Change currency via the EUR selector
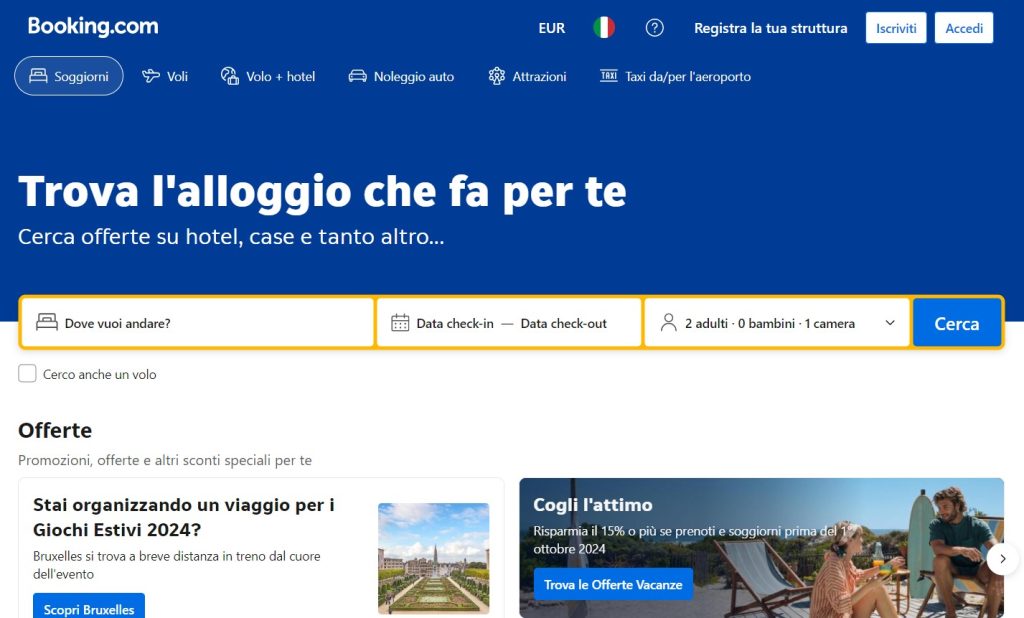Viewport: 1024px width, 618px height. (x=552, y=28)
